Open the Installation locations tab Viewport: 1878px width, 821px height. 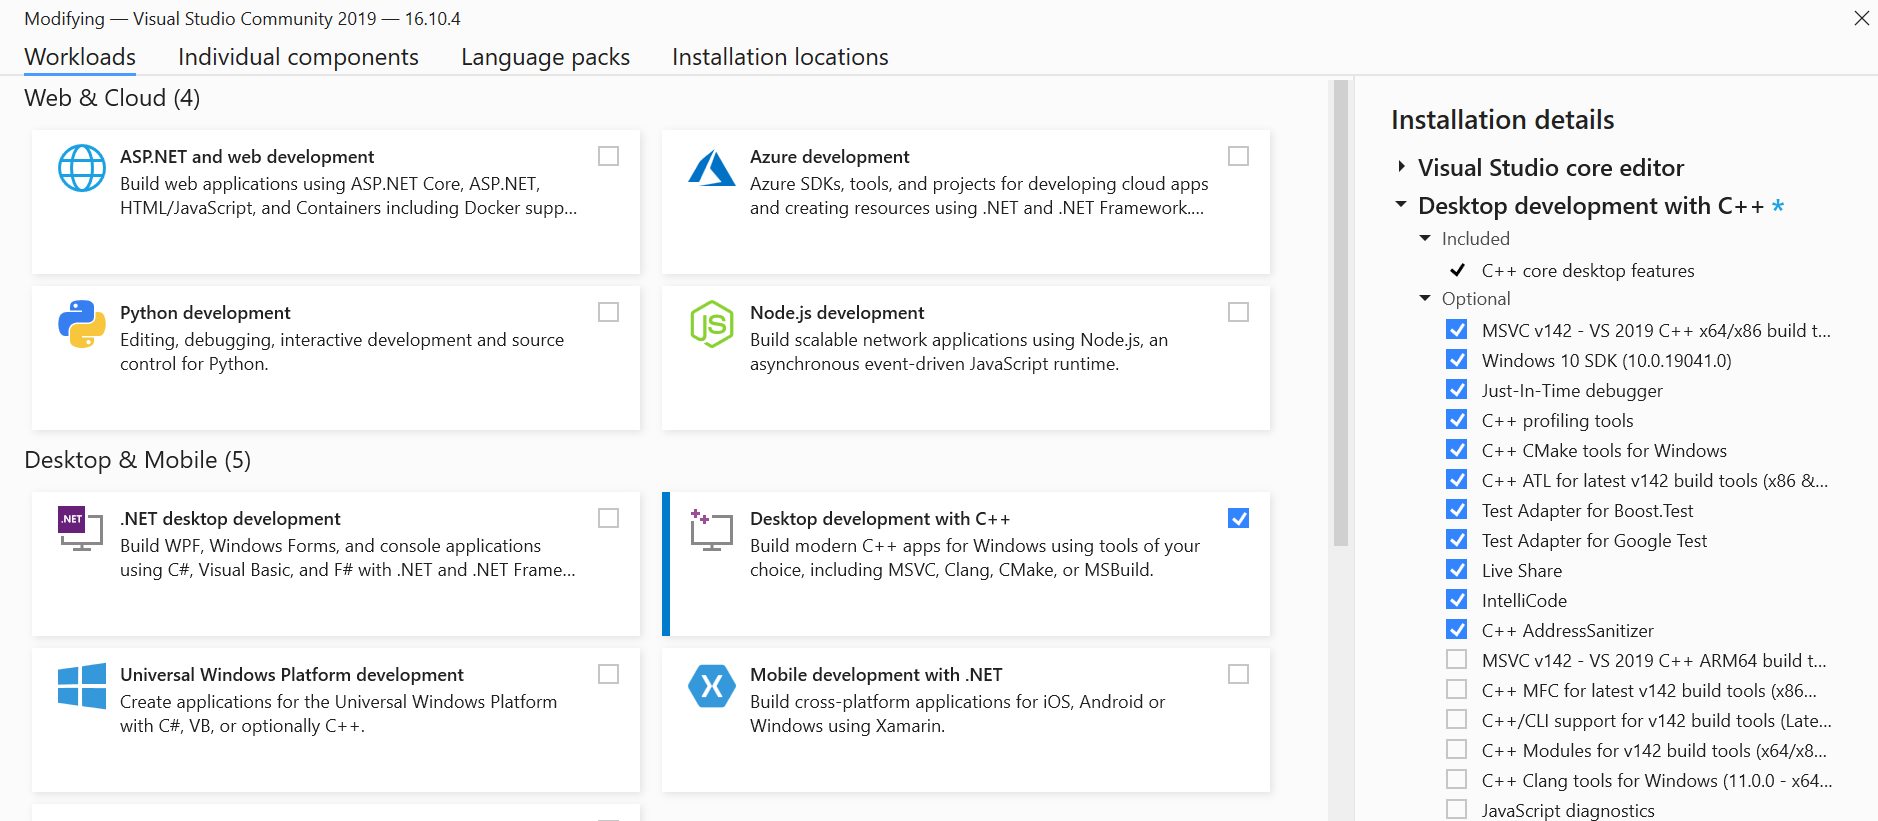(780, 57)
